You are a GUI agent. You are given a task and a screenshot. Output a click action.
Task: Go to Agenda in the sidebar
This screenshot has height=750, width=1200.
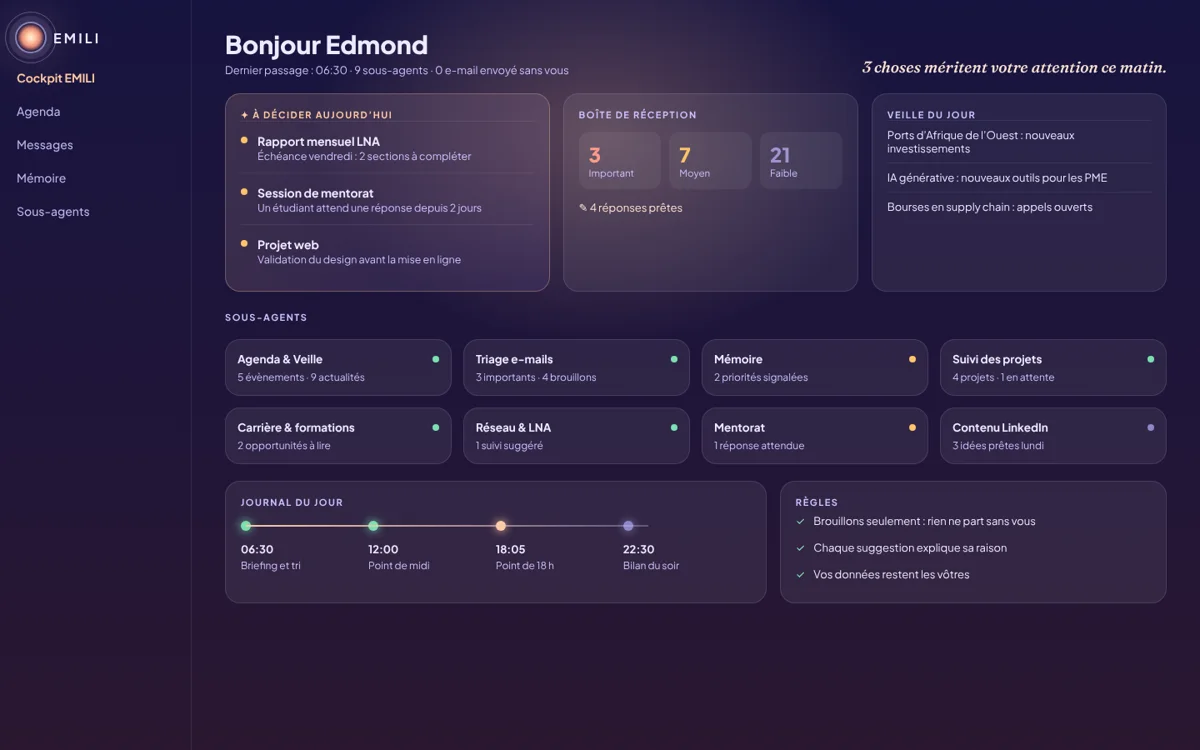pos(38,112)
